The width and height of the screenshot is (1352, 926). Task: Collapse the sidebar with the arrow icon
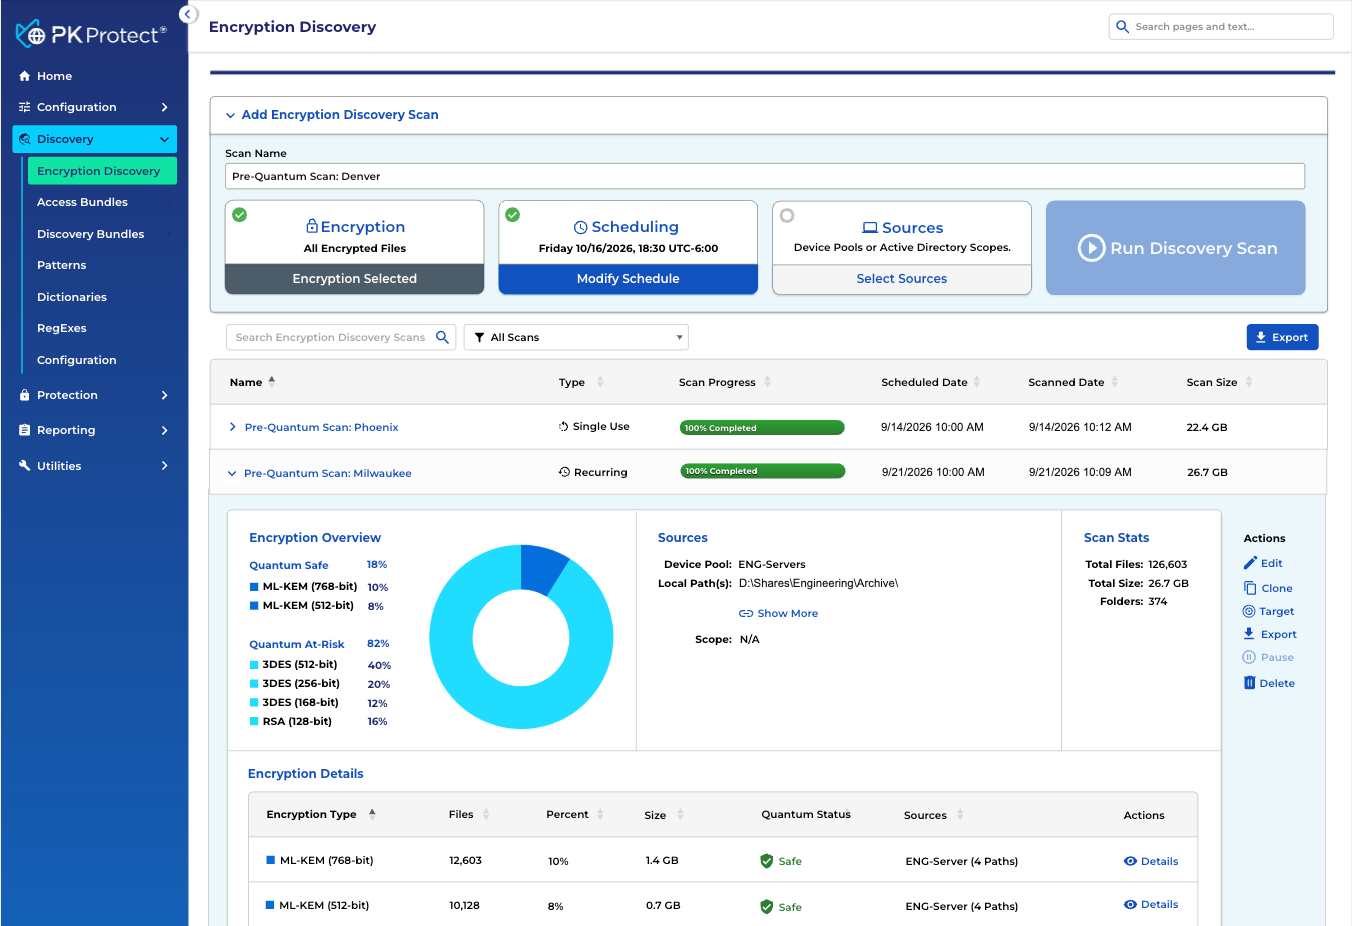(x=188, y=15)
